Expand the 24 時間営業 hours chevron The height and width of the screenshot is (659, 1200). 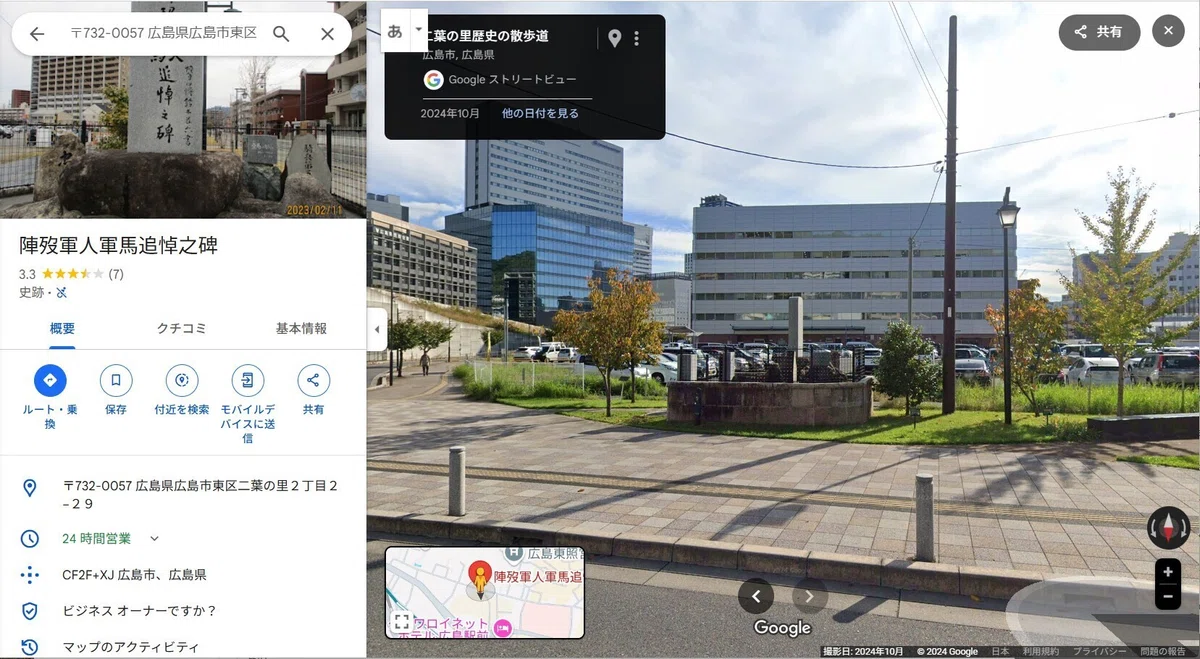click(154, 539)
